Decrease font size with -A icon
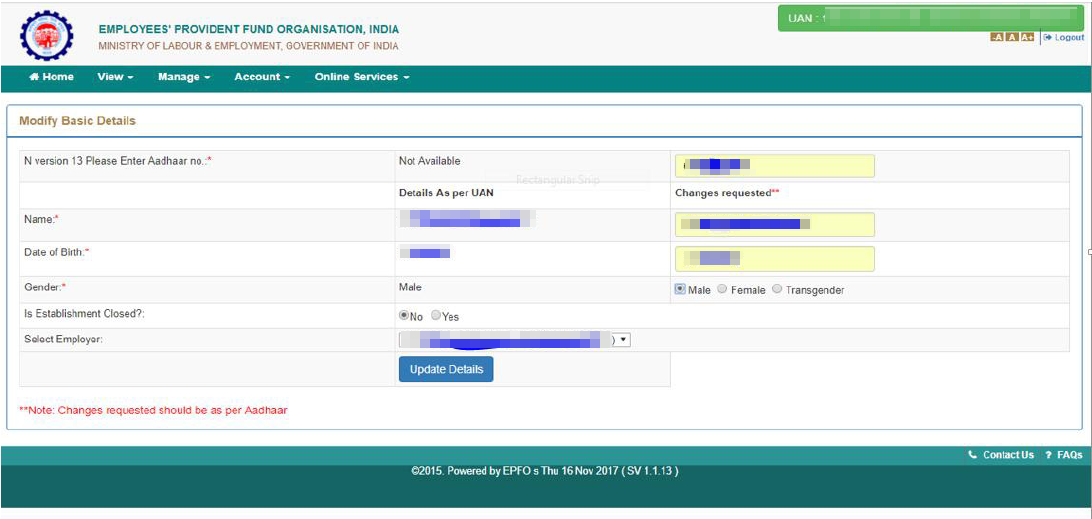 997,38
